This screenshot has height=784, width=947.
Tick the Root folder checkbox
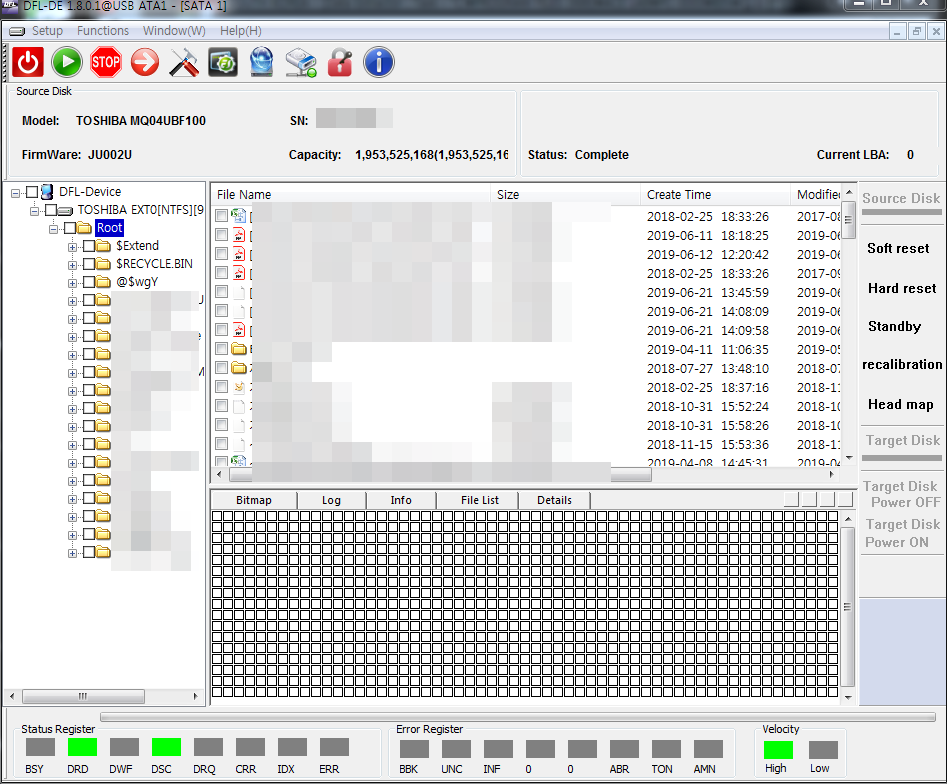coord(69,228)
